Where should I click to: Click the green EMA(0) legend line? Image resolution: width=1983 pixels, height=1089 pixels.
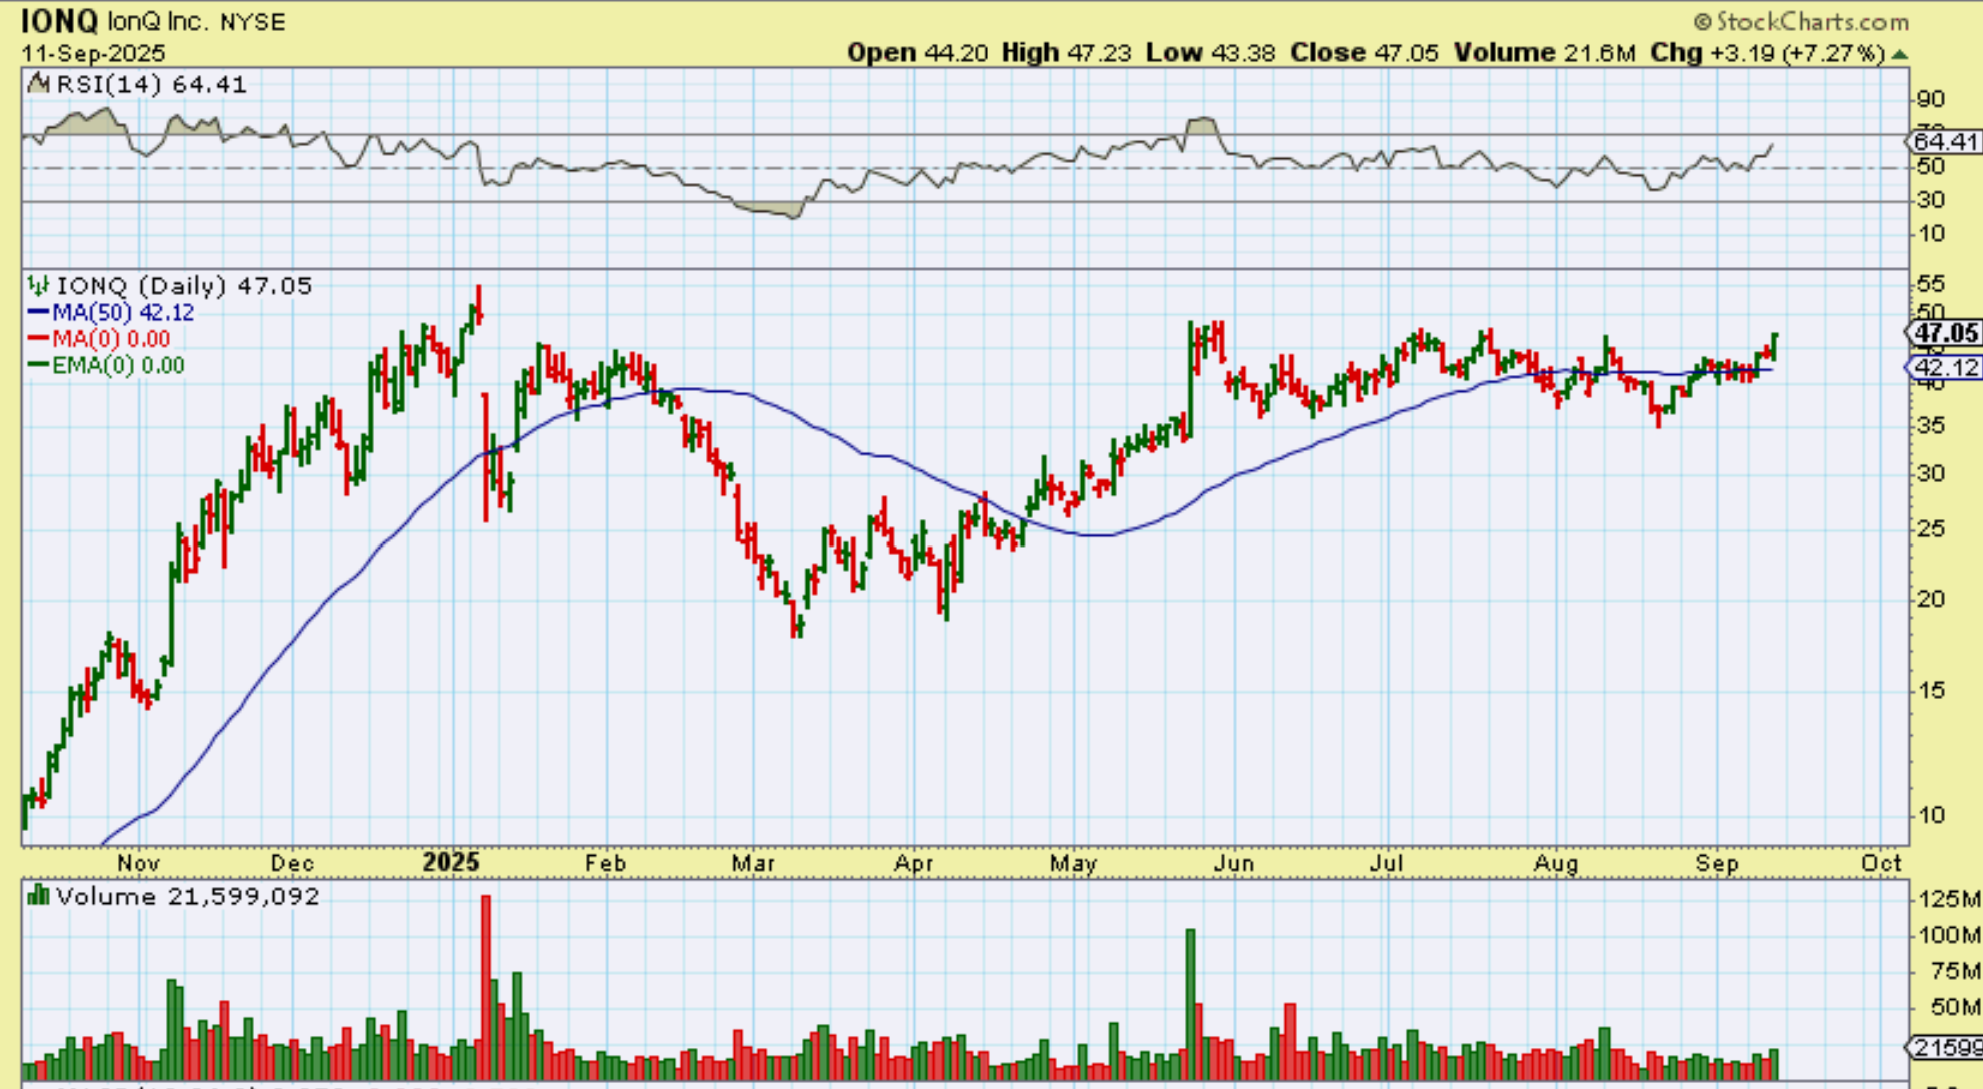tap(38, 365)
